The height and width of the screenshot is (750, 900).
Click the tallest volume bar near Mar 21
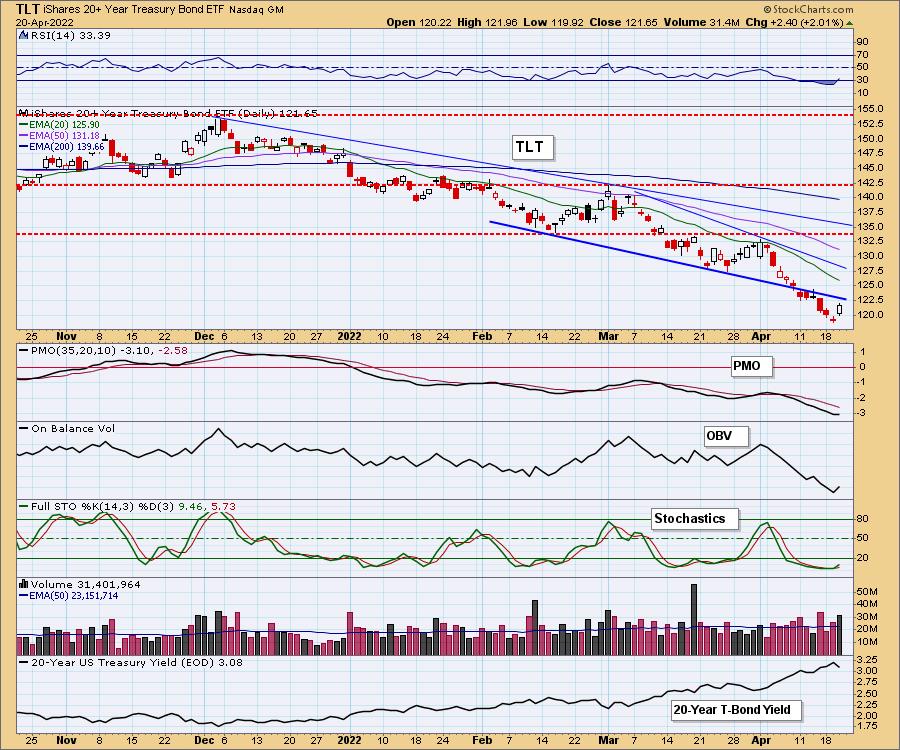click(693, 619)
